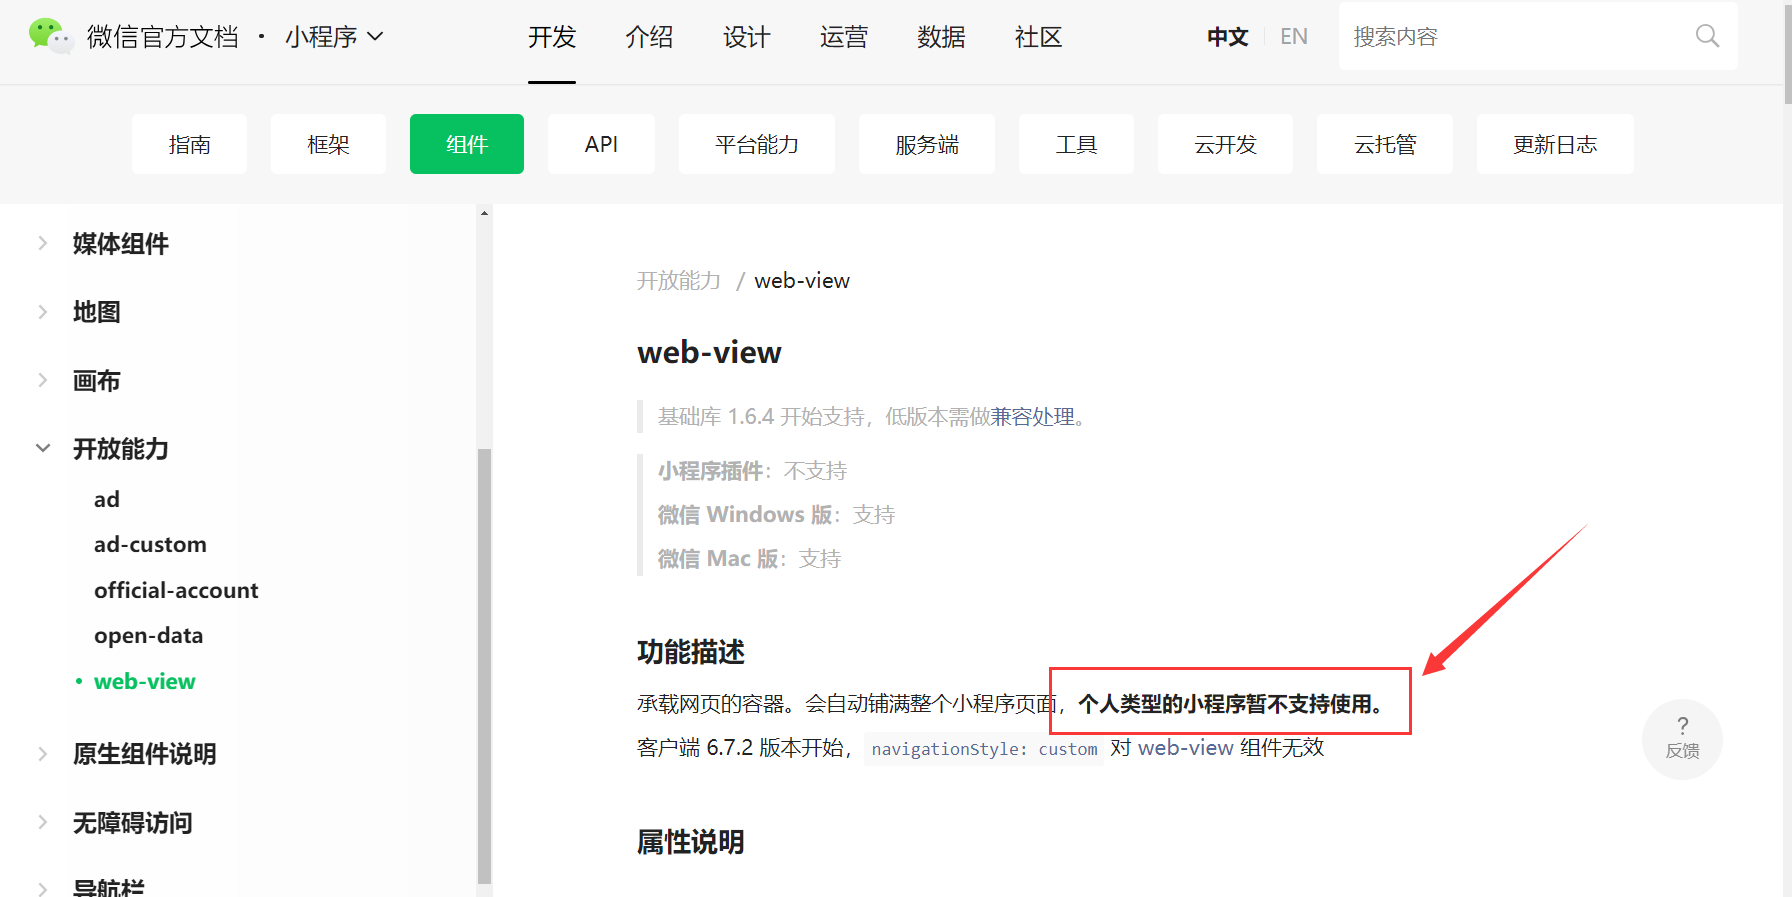Expand the 画布 section

pyautogui.click(x=42, y=381)
